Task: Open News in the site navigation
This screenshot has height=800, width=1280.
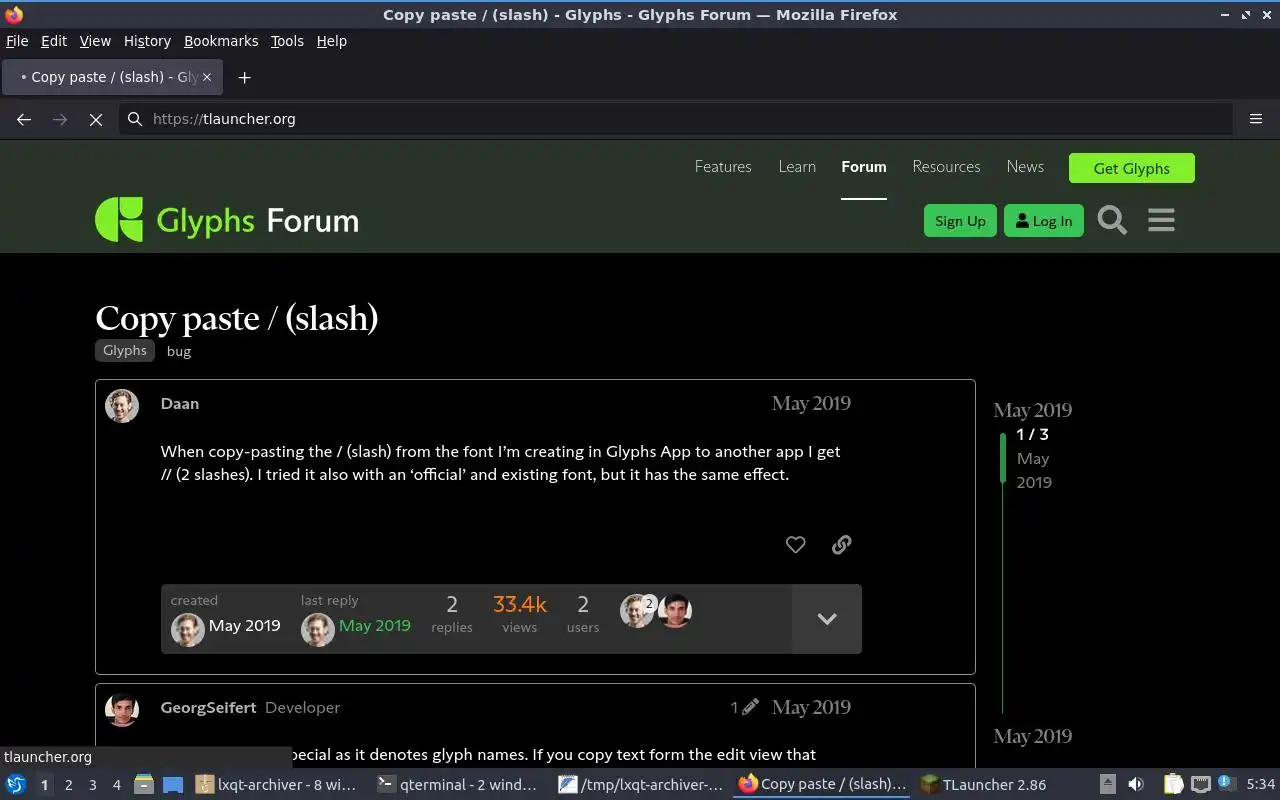Action: coord(1025,167)
